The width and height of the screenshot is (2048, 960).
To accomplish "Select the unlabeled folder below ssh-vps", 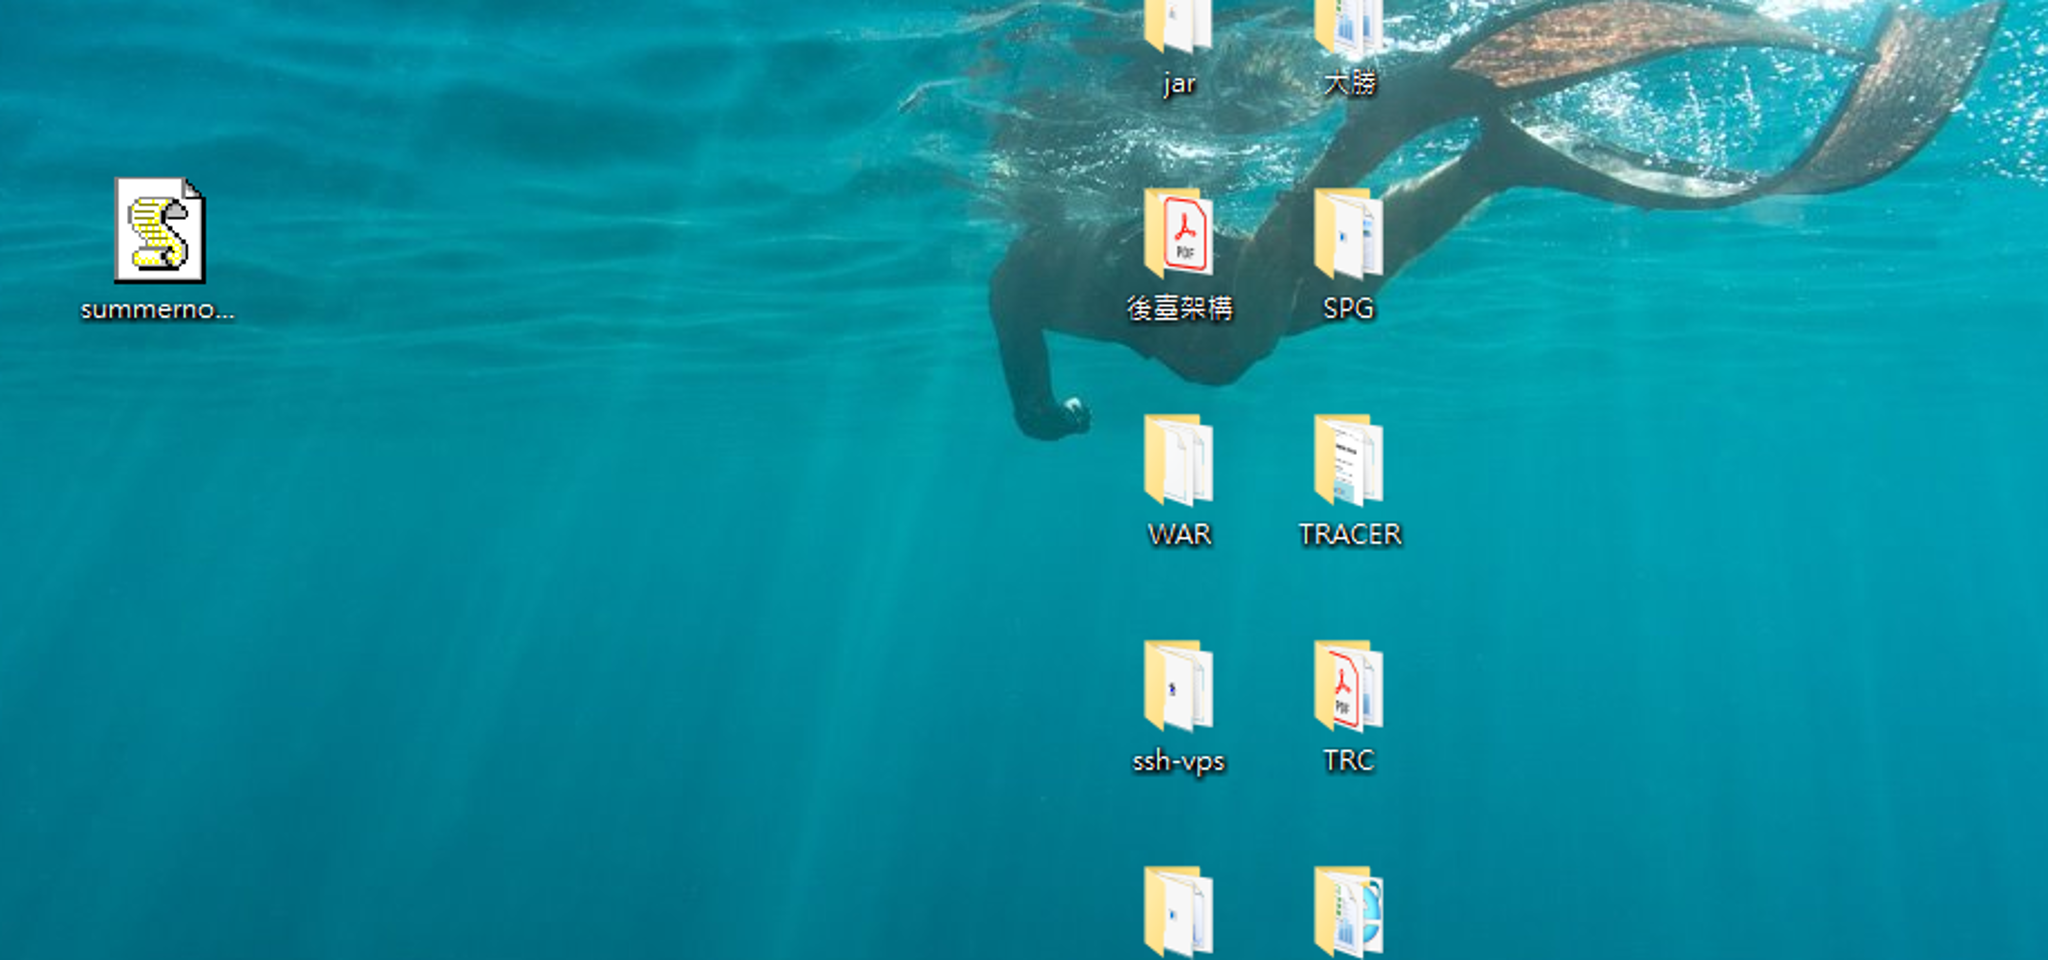I will 1178,912.
